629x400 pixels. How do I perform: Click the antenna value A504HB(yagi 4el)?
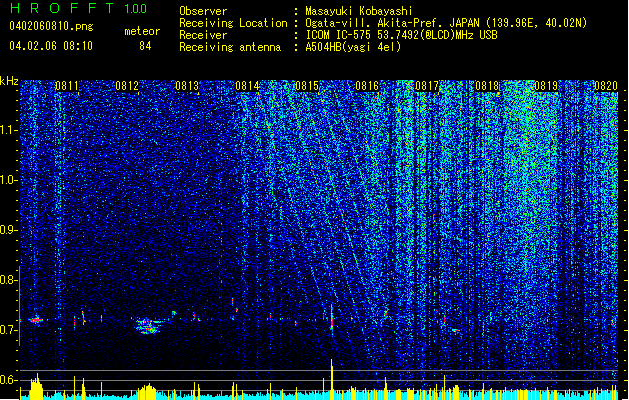point(353,47)
